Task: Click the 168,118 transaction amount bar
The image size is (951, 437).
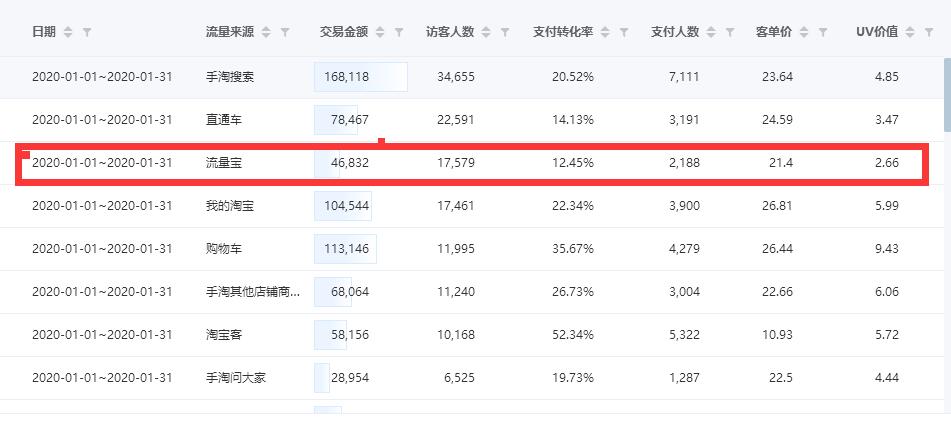Action: pyautogui.click(x=361, y=77)
